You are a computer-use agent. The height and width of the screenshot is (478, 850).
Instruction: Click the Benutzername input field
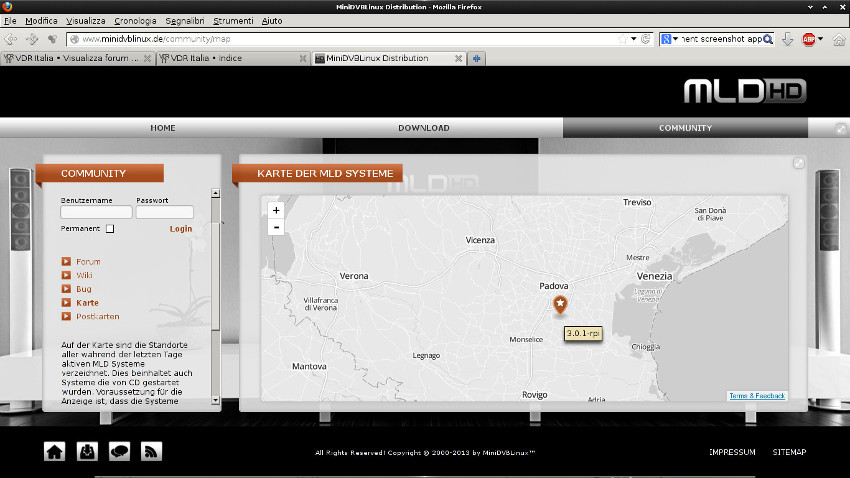[96, 212]
